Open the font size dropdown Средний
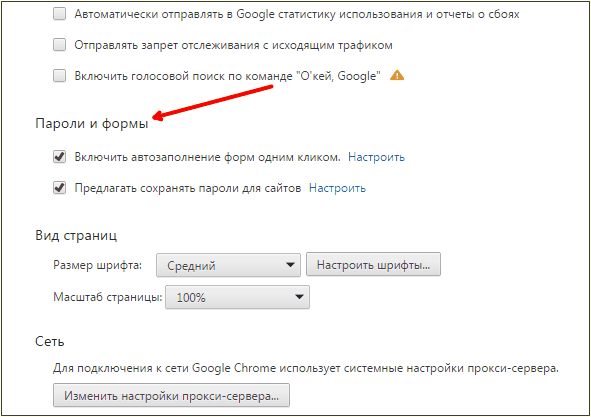591x417 pixels. click(228, 265)
